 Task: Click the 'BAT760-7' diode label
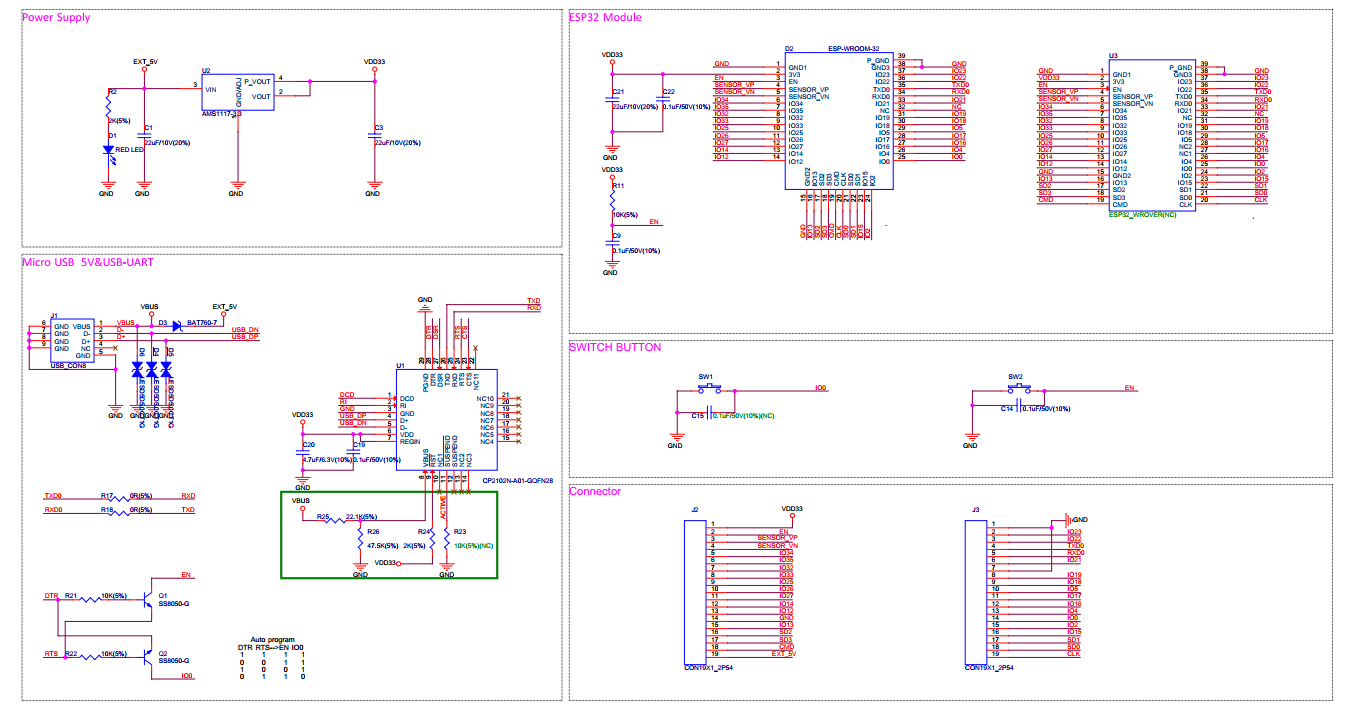tap(202, 324)
